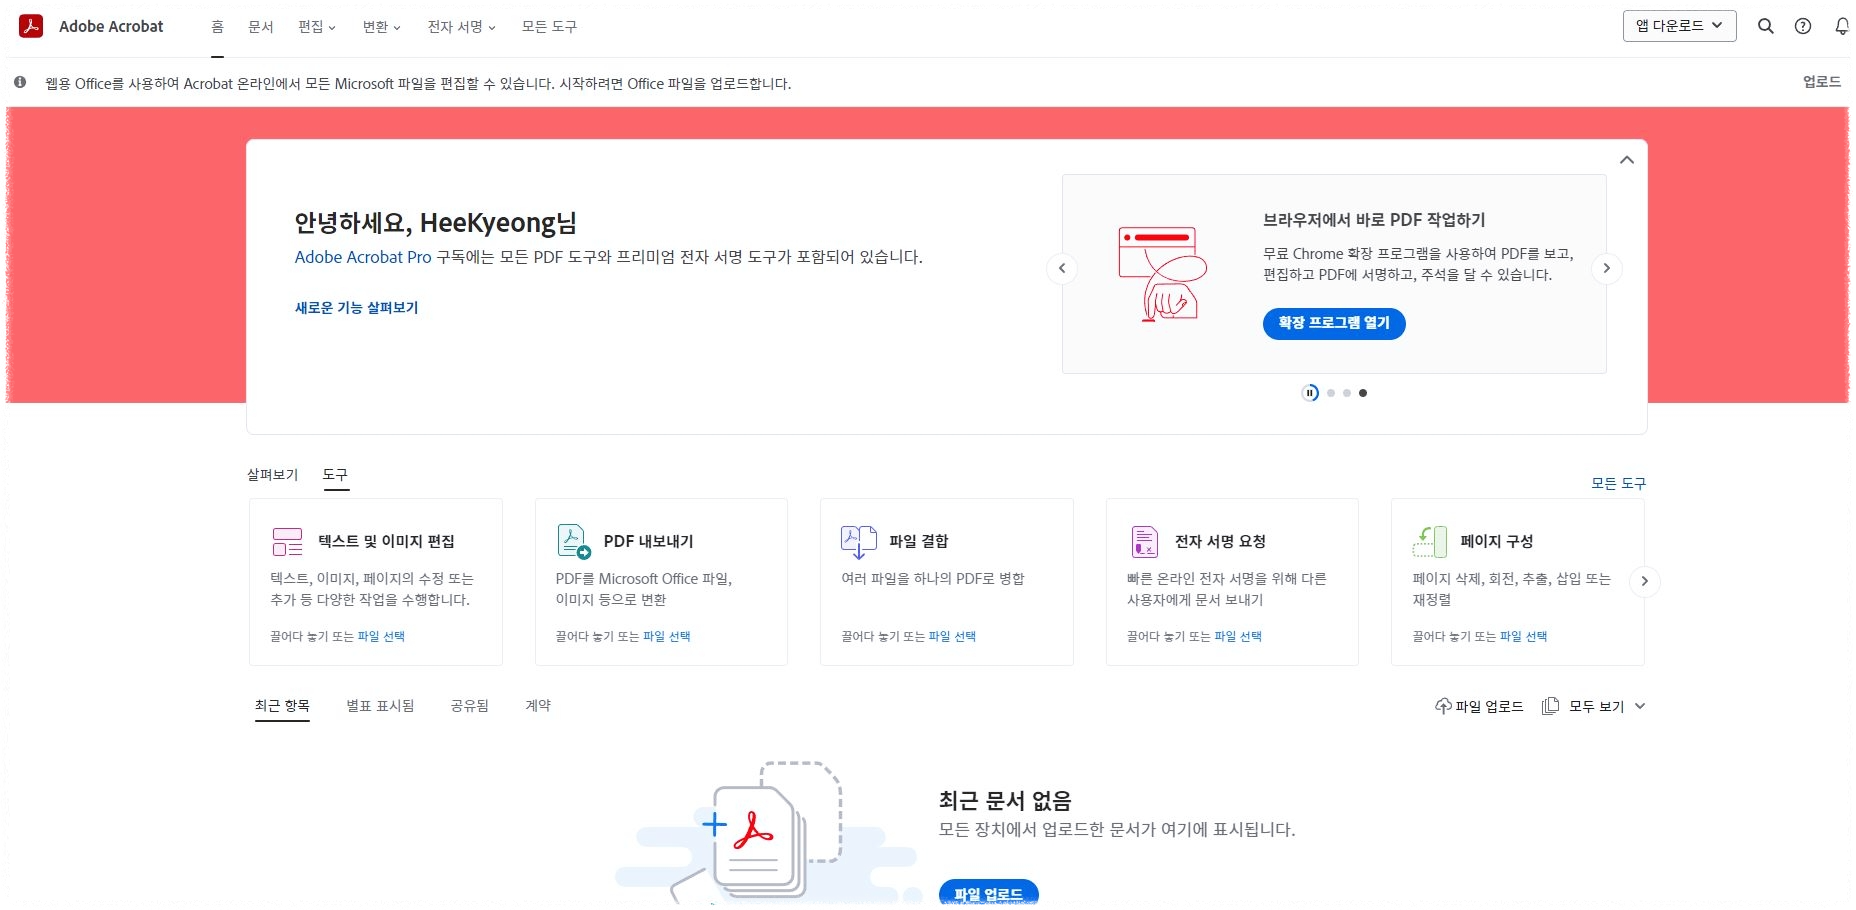Go to the 홈 tab
The image size is (1856, 910).
(217, 27)
